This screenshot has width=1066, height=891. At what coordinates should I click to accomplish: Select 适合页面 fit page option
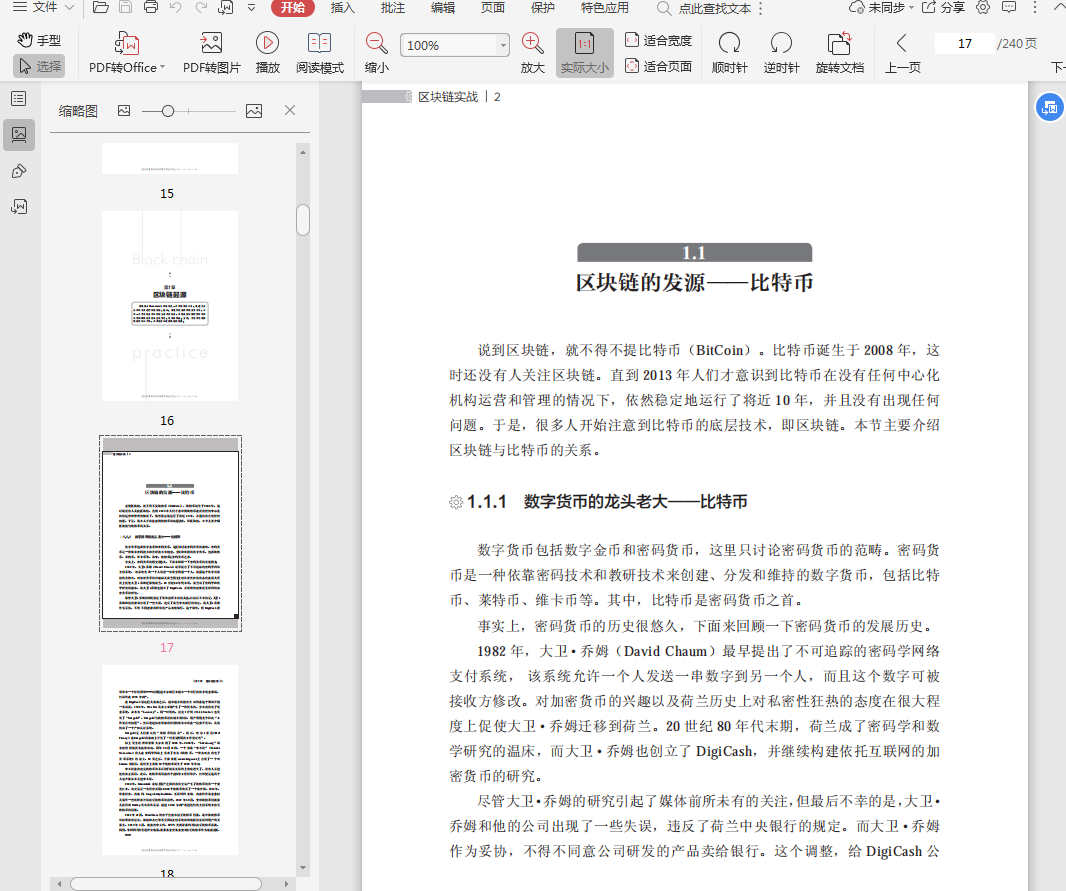[658, 66]
